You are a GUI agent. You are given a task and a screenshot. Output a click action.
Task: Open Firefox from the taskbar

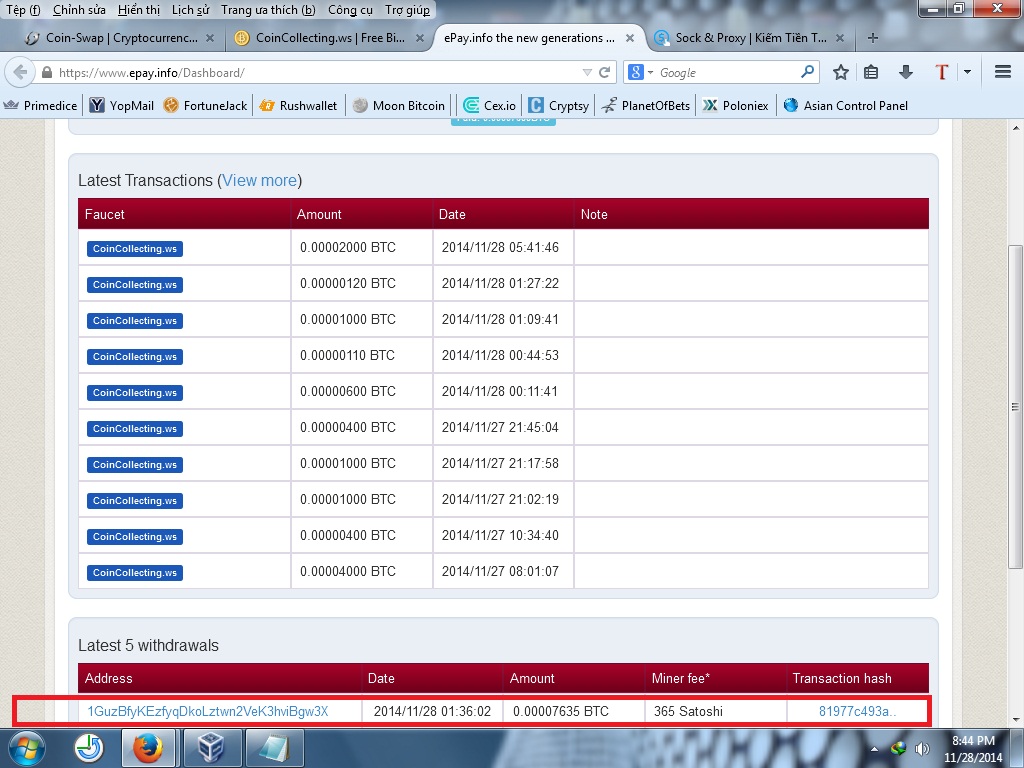(148, 748)
